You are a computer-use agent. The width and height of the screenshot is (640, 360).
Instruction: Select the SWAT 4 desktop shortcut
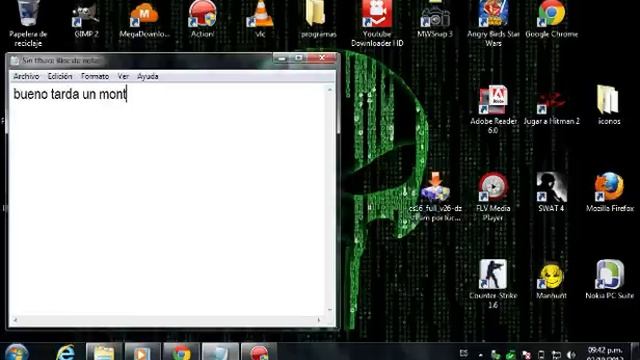(551, 192)
